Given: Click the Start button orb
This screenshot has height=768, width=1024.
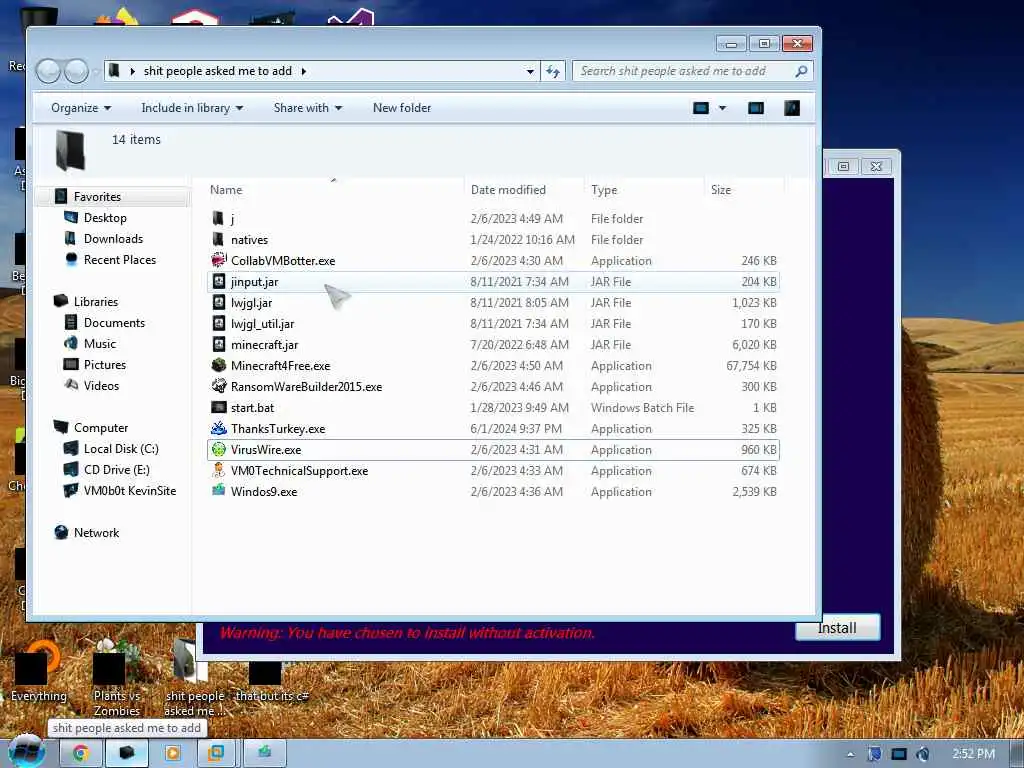Looking at the screenshot, I should pos(26,751).
